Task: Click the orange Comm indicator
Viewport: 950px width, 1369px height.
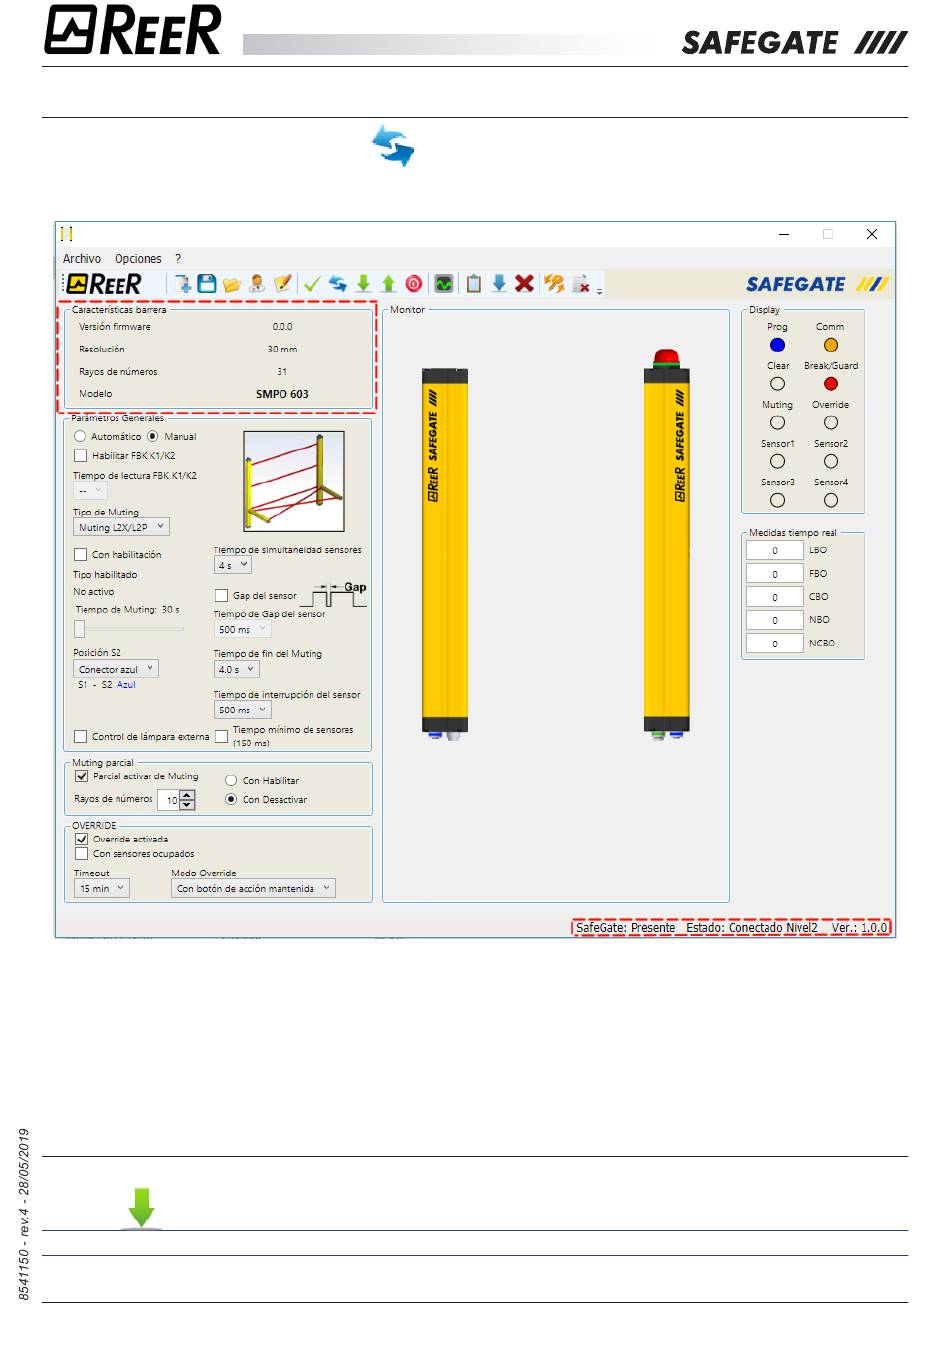Action: [x=830, y=345]
